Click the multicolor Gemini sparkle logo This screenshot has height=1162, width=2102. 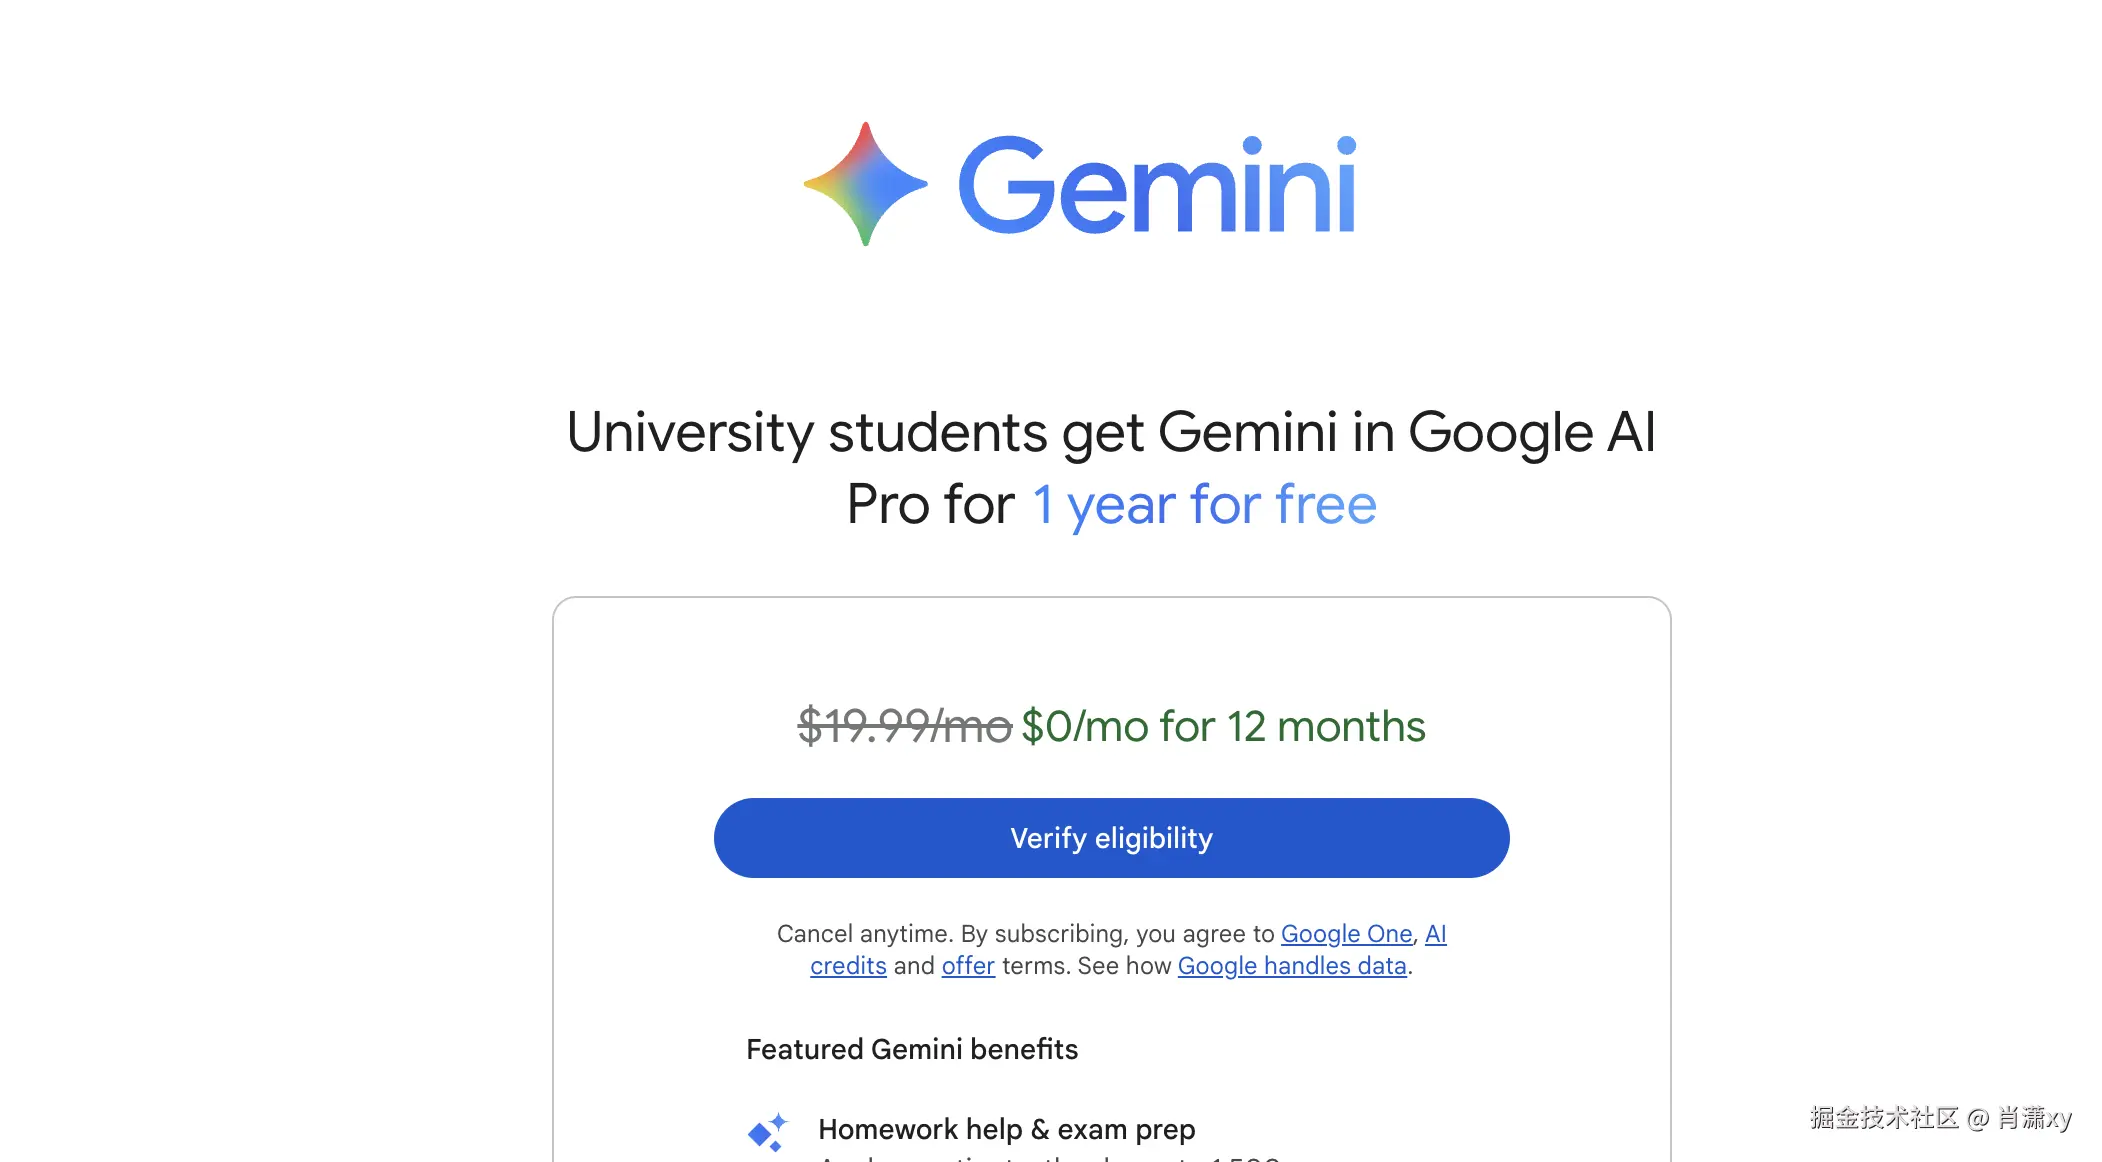[865, 184]
